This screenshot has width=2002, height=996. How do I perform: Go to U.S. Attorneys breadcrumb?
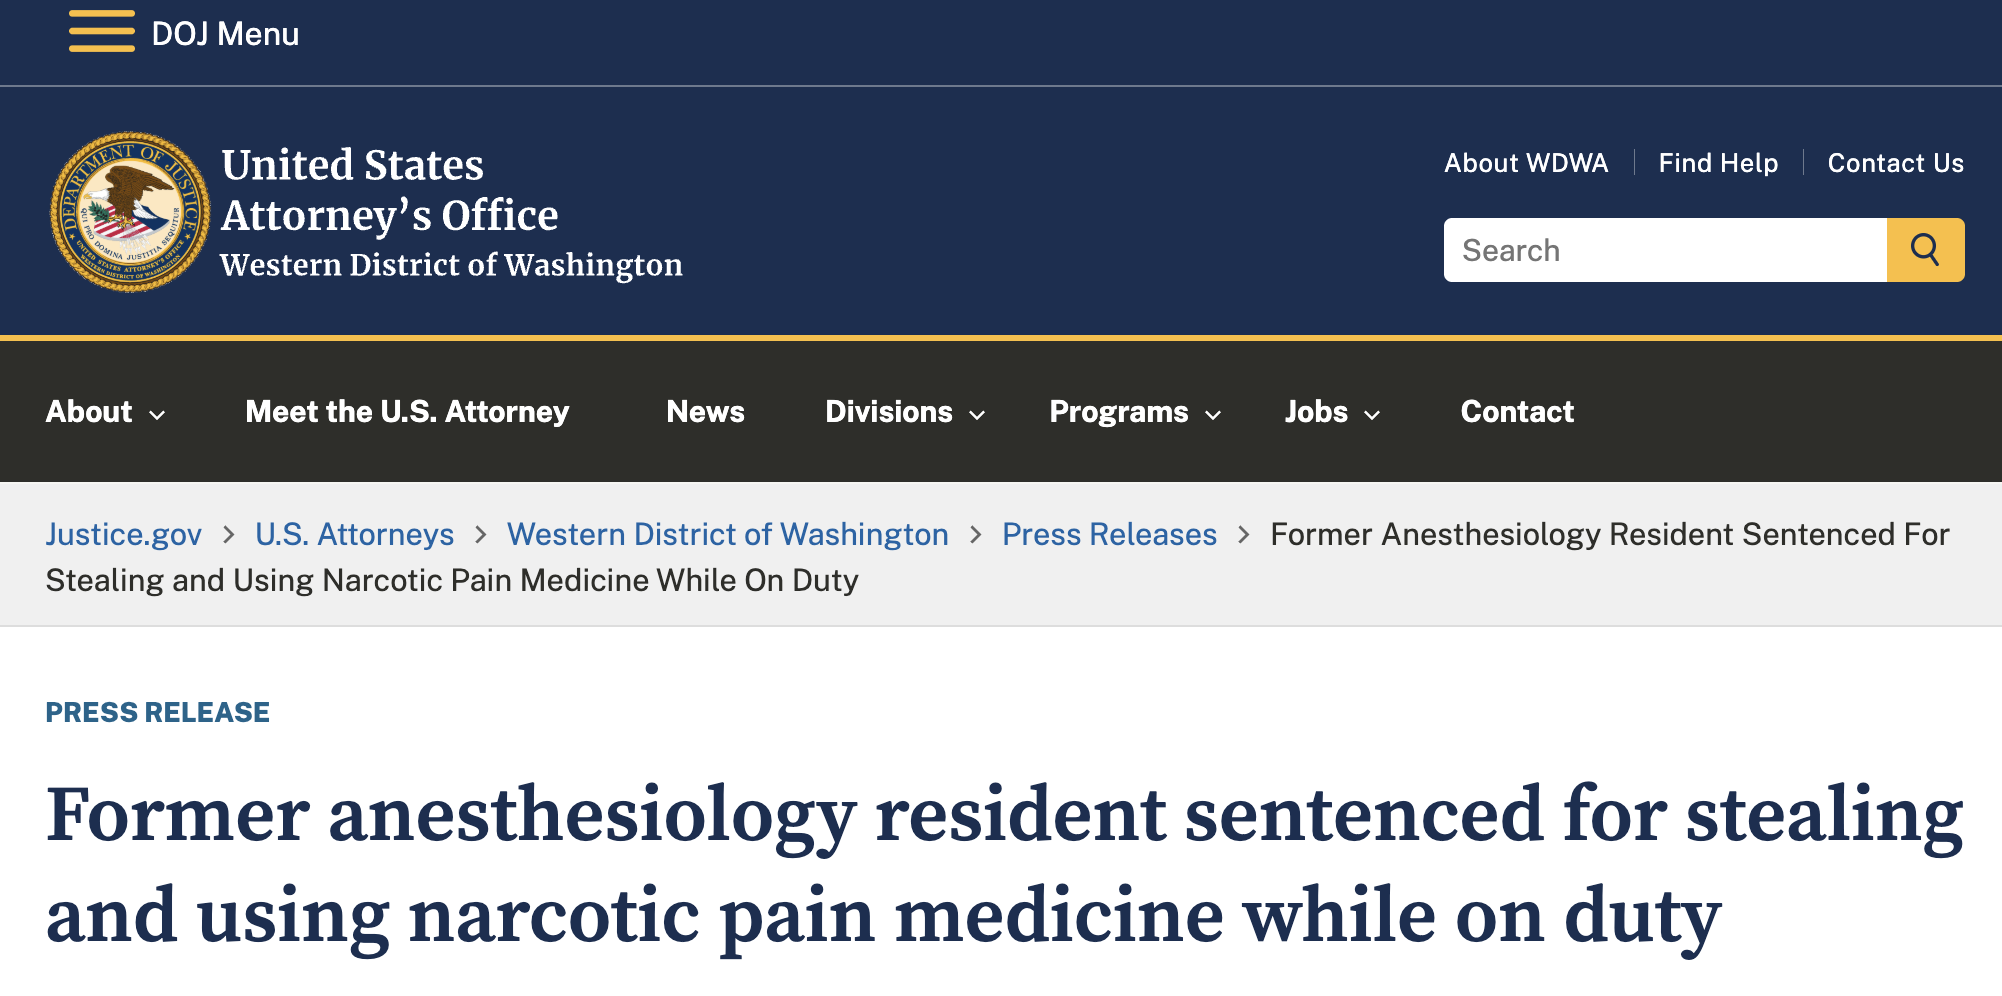point(354,535)
